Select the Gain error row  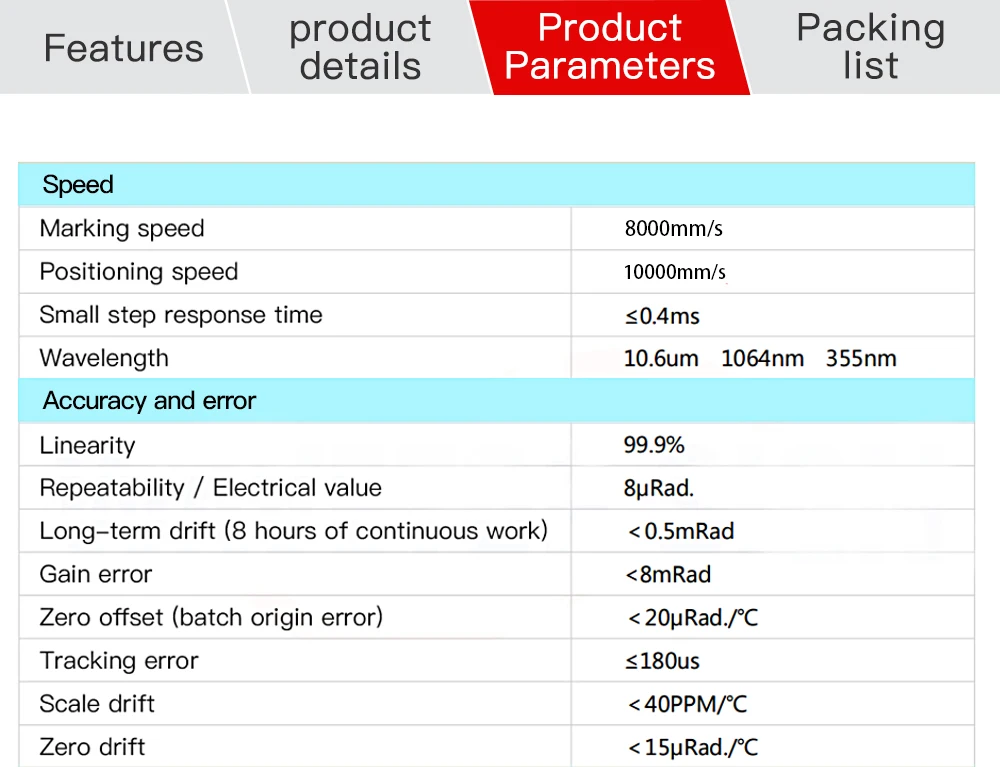click(496, 574)
